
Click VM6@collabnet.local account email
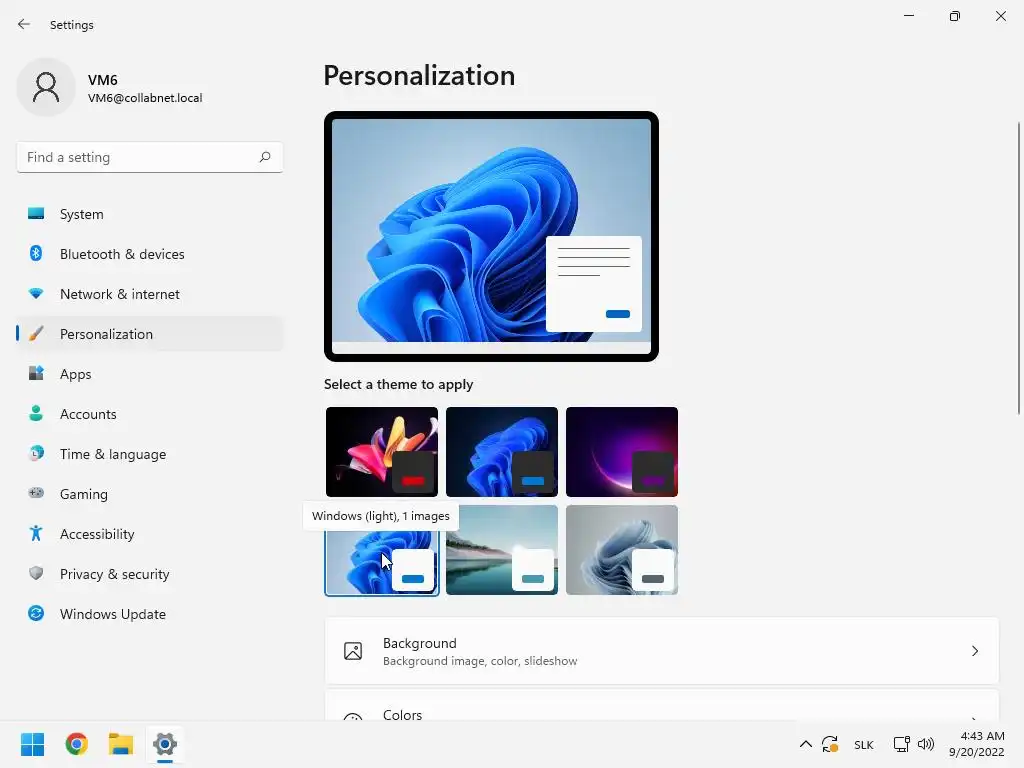click(x=145, y=98)
